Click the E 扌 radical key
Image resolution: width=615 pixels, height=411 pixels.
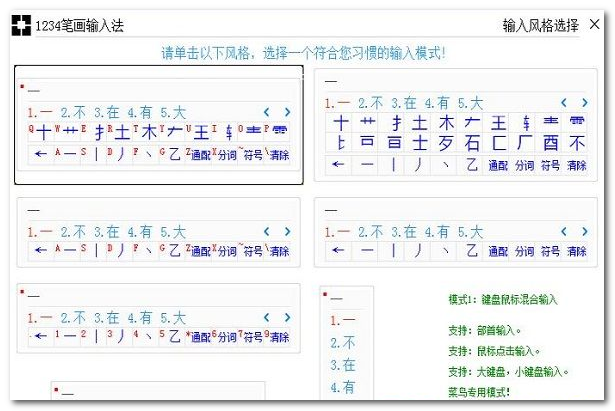tap(93, 133)
